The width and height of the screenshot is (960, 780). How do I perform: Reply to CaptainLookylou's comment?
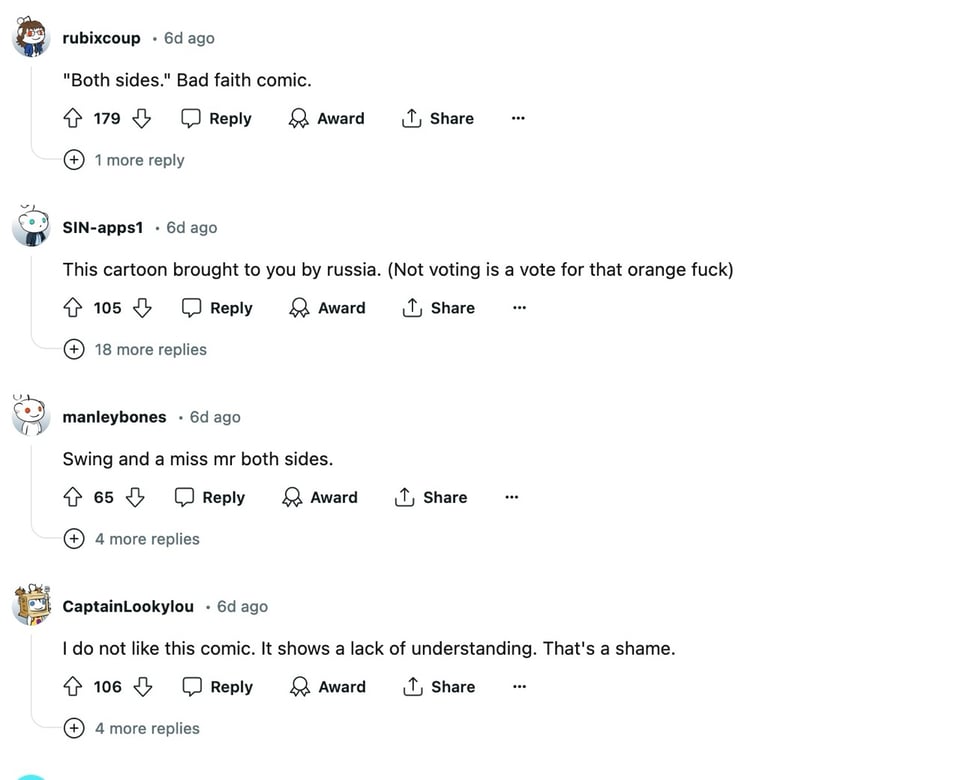tap(217, 687)
